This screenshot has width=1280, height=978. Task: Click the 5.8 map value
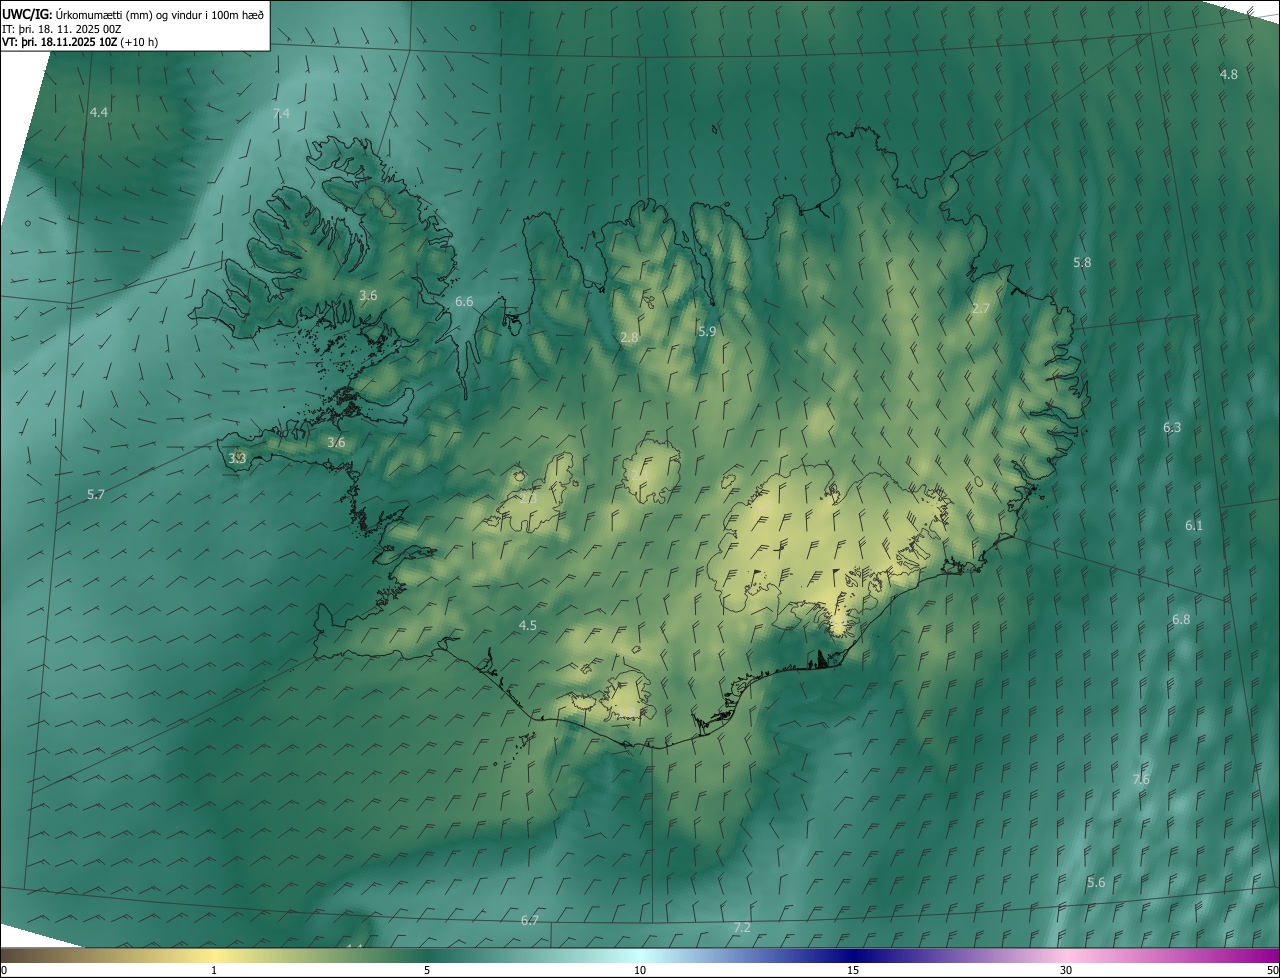tap(1082, 262)
